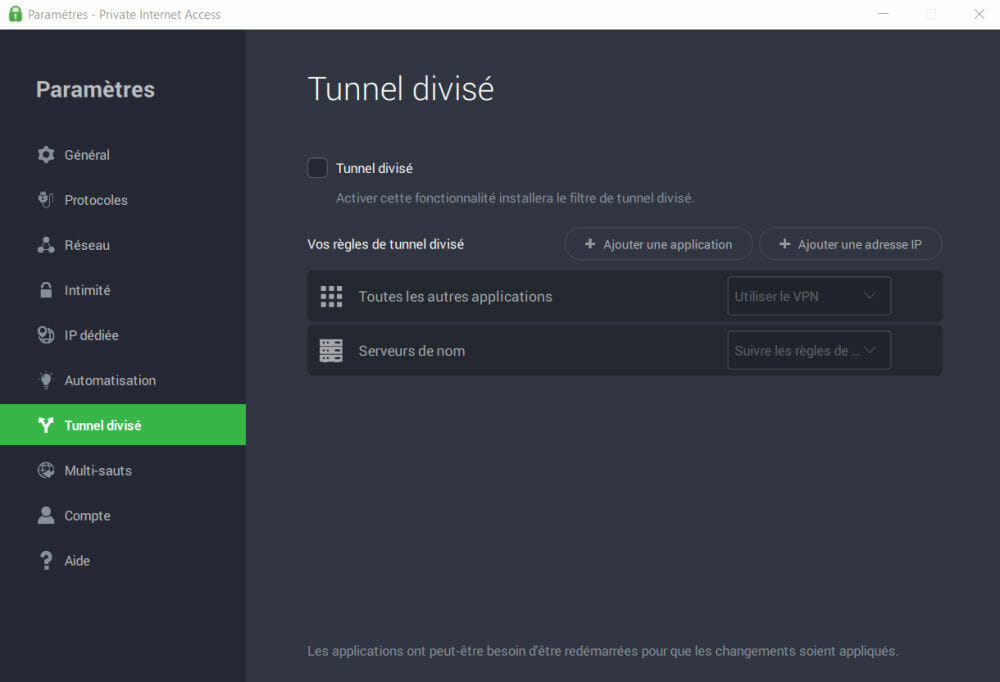Select Tunnel divisé in the sidebar
The width and height of the screenshot is (1000, 682).
pos(122,425)
